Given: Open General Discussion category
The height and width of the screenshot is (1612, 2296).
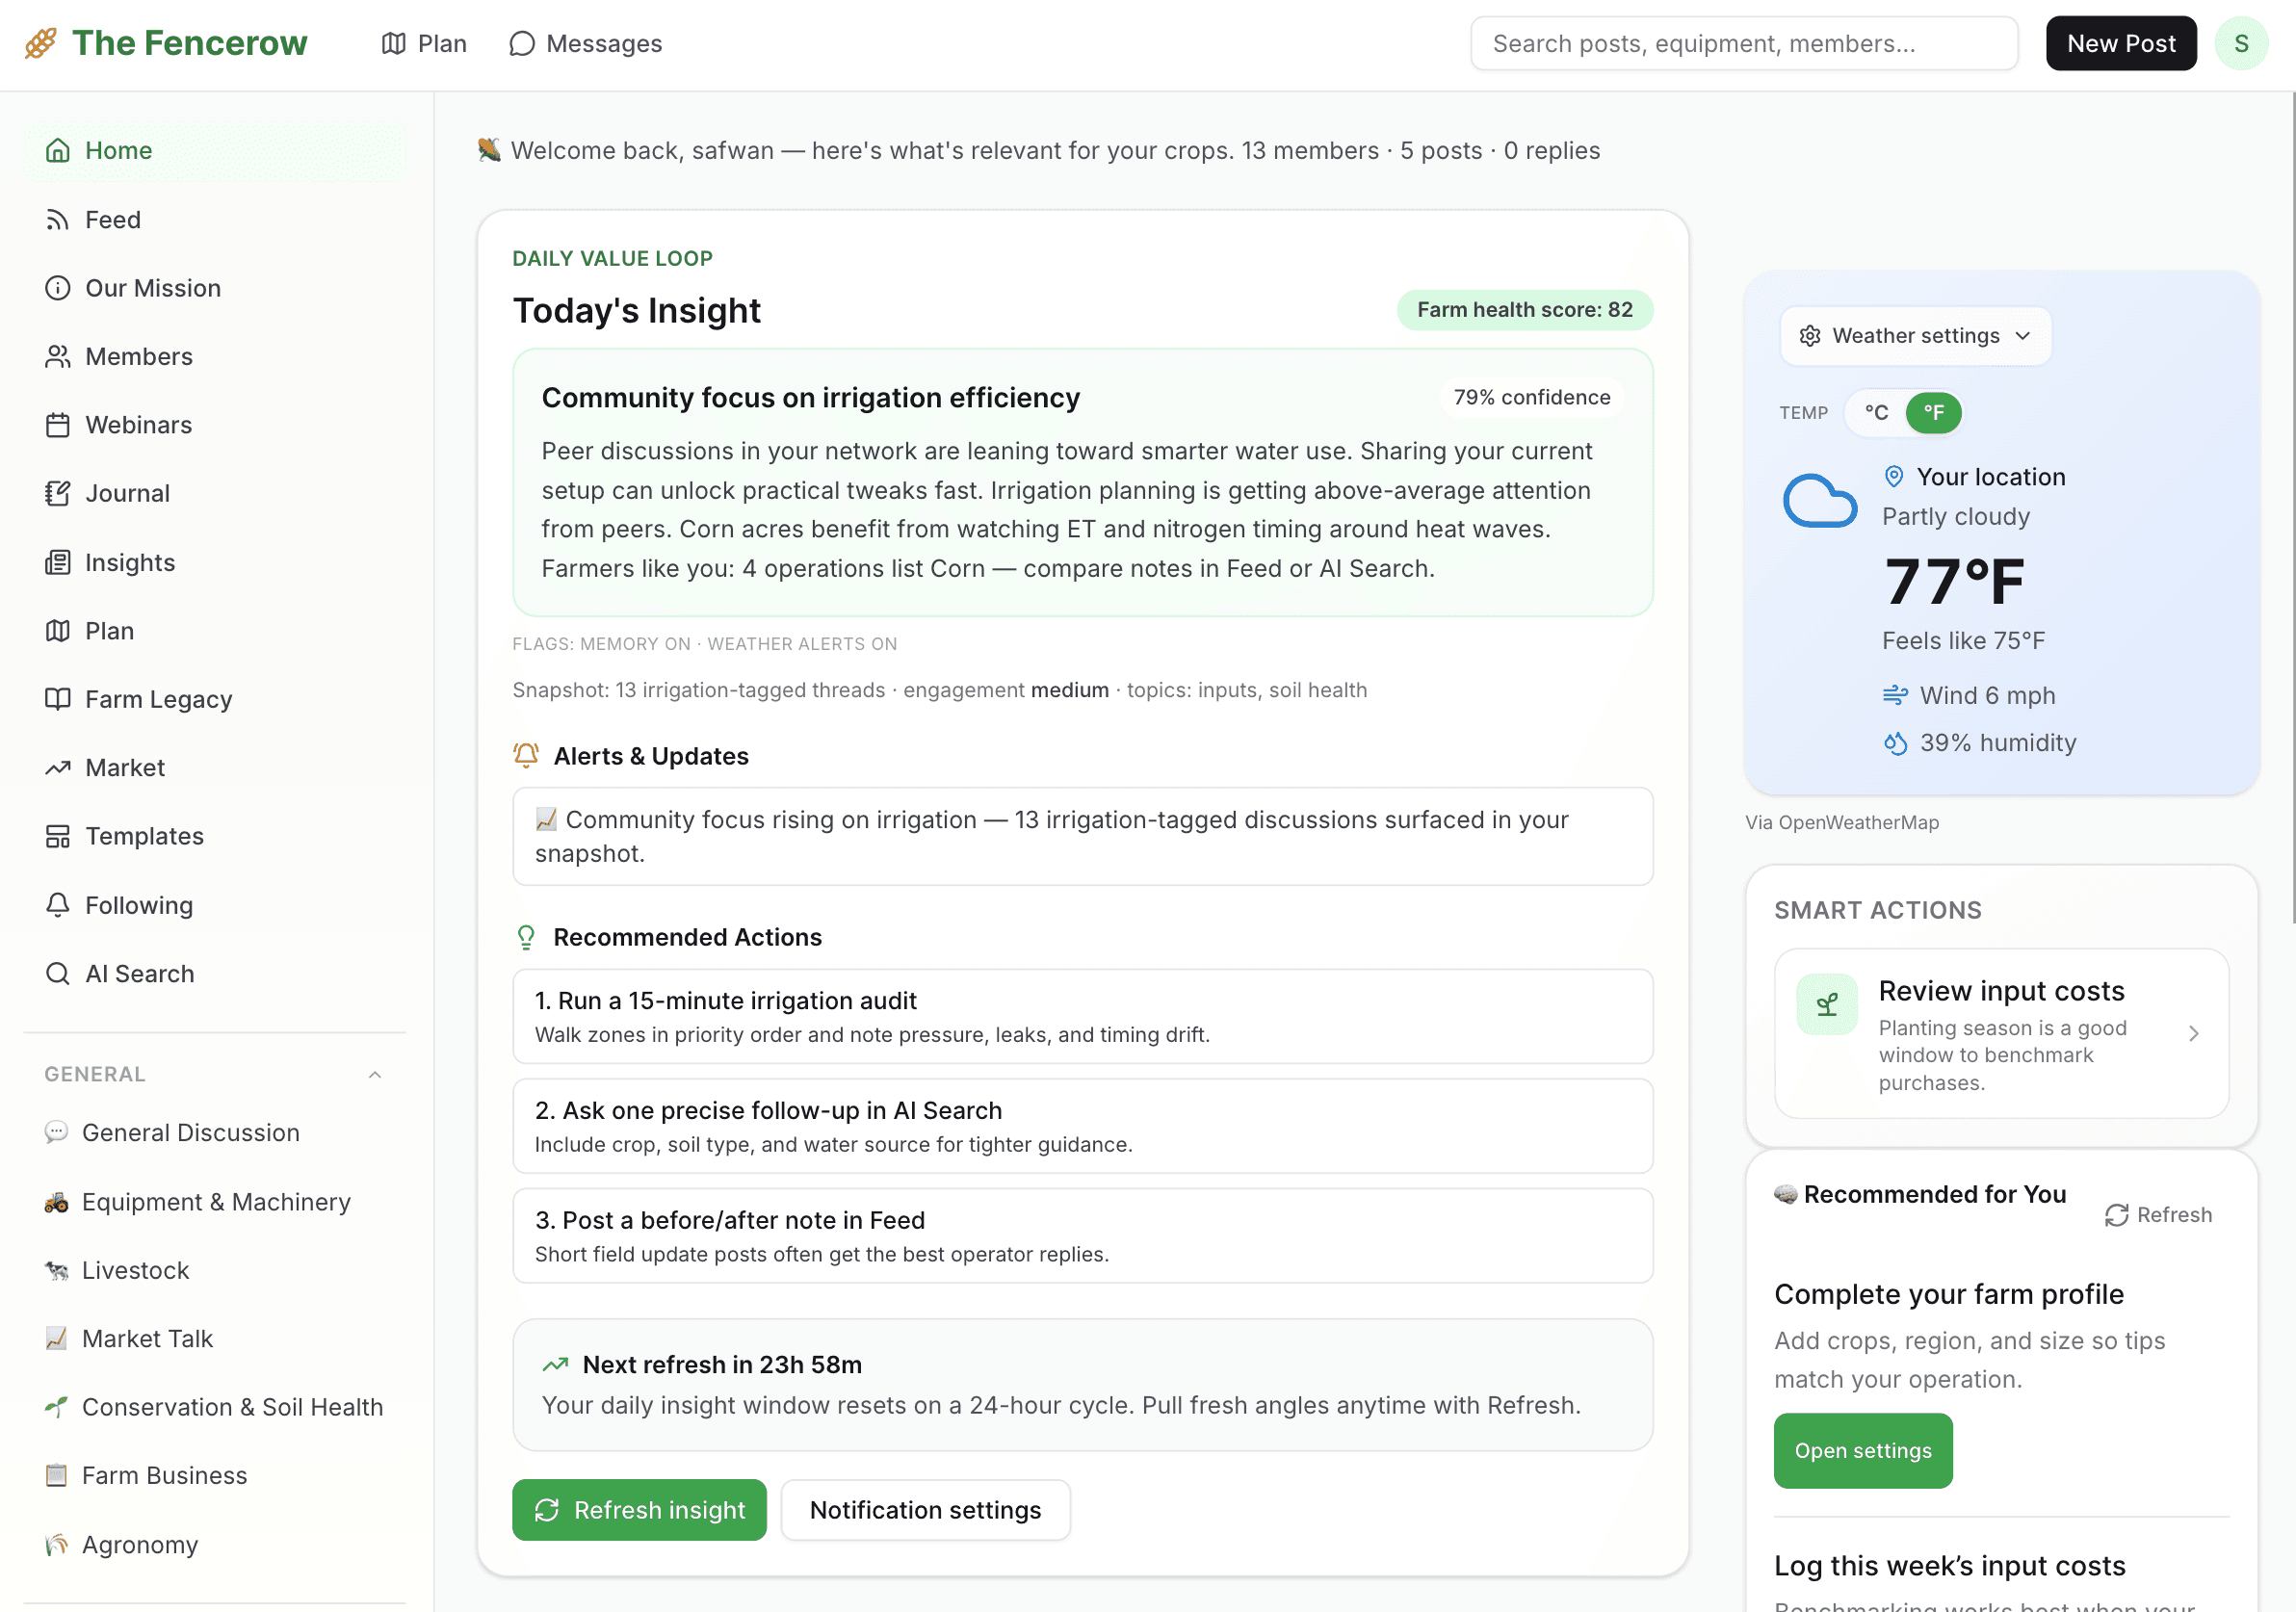Looking at the screenshot, I should pyautogui.click(x=214, y=1133).
